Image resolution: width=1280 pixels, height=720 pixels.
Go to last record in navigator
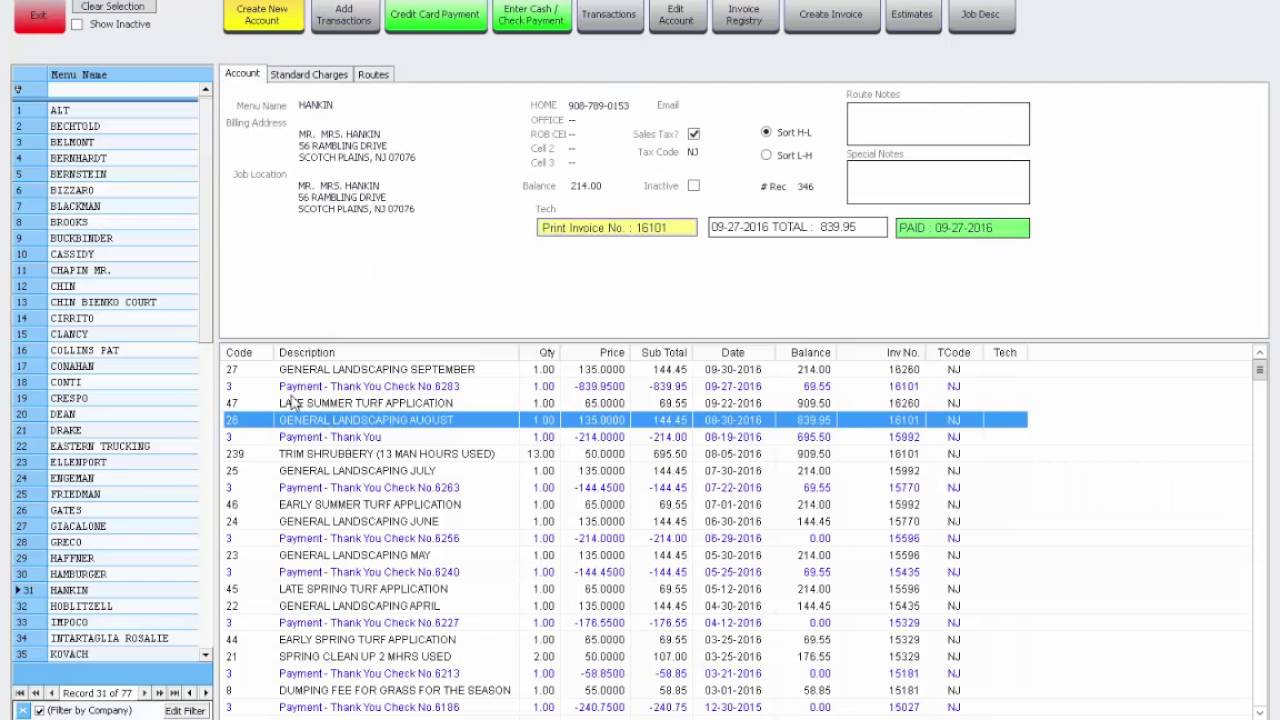175,693
